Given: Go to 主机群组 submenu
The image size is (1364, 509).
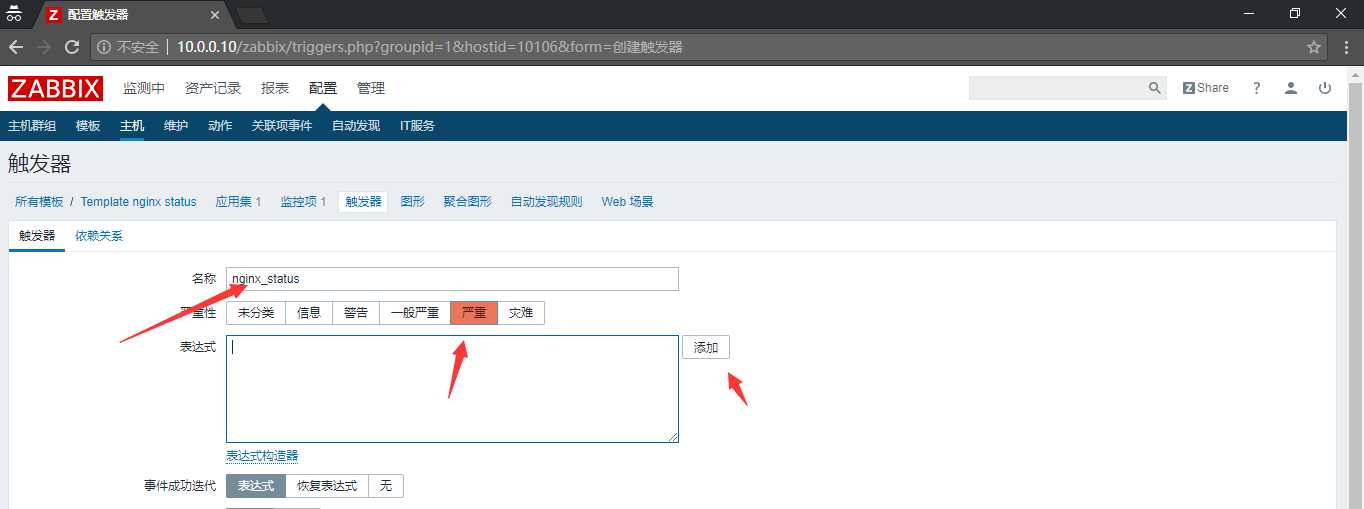Looking at the screenshot, I should click(x=32, y=126).
